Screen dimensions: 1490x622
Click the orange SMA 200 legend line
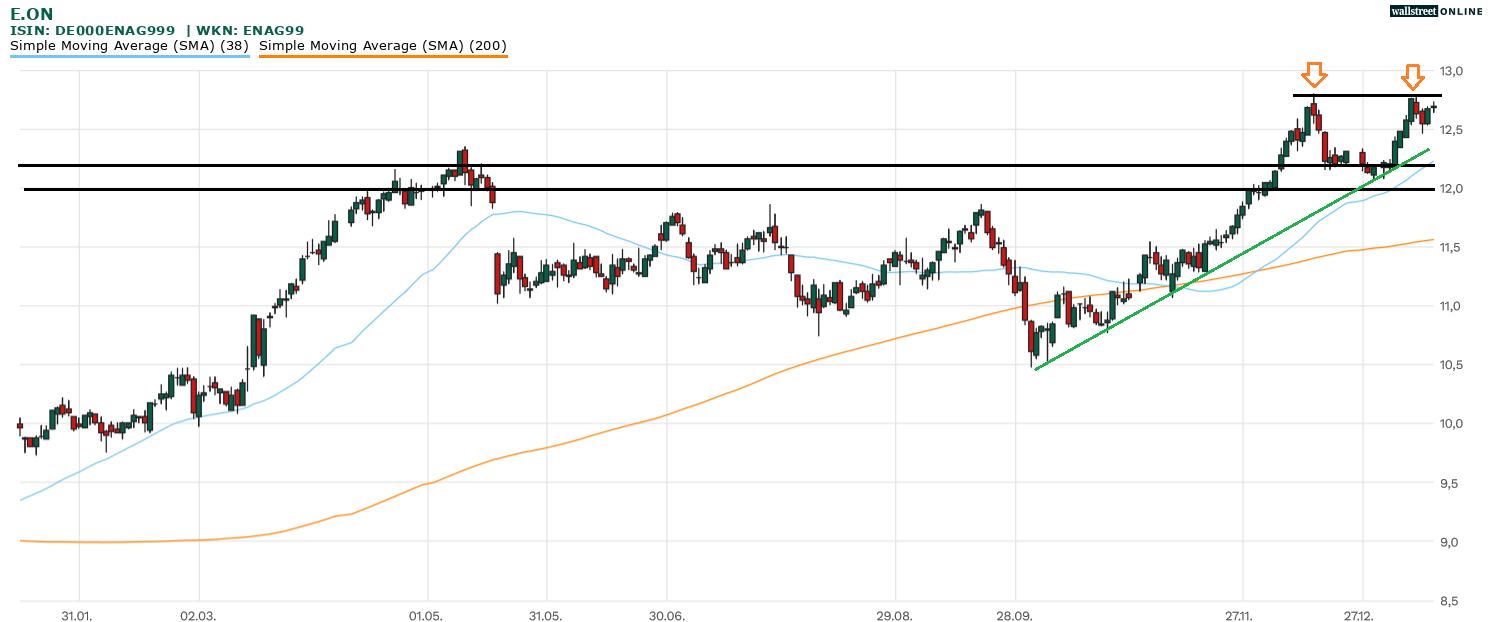coord(383,57)
